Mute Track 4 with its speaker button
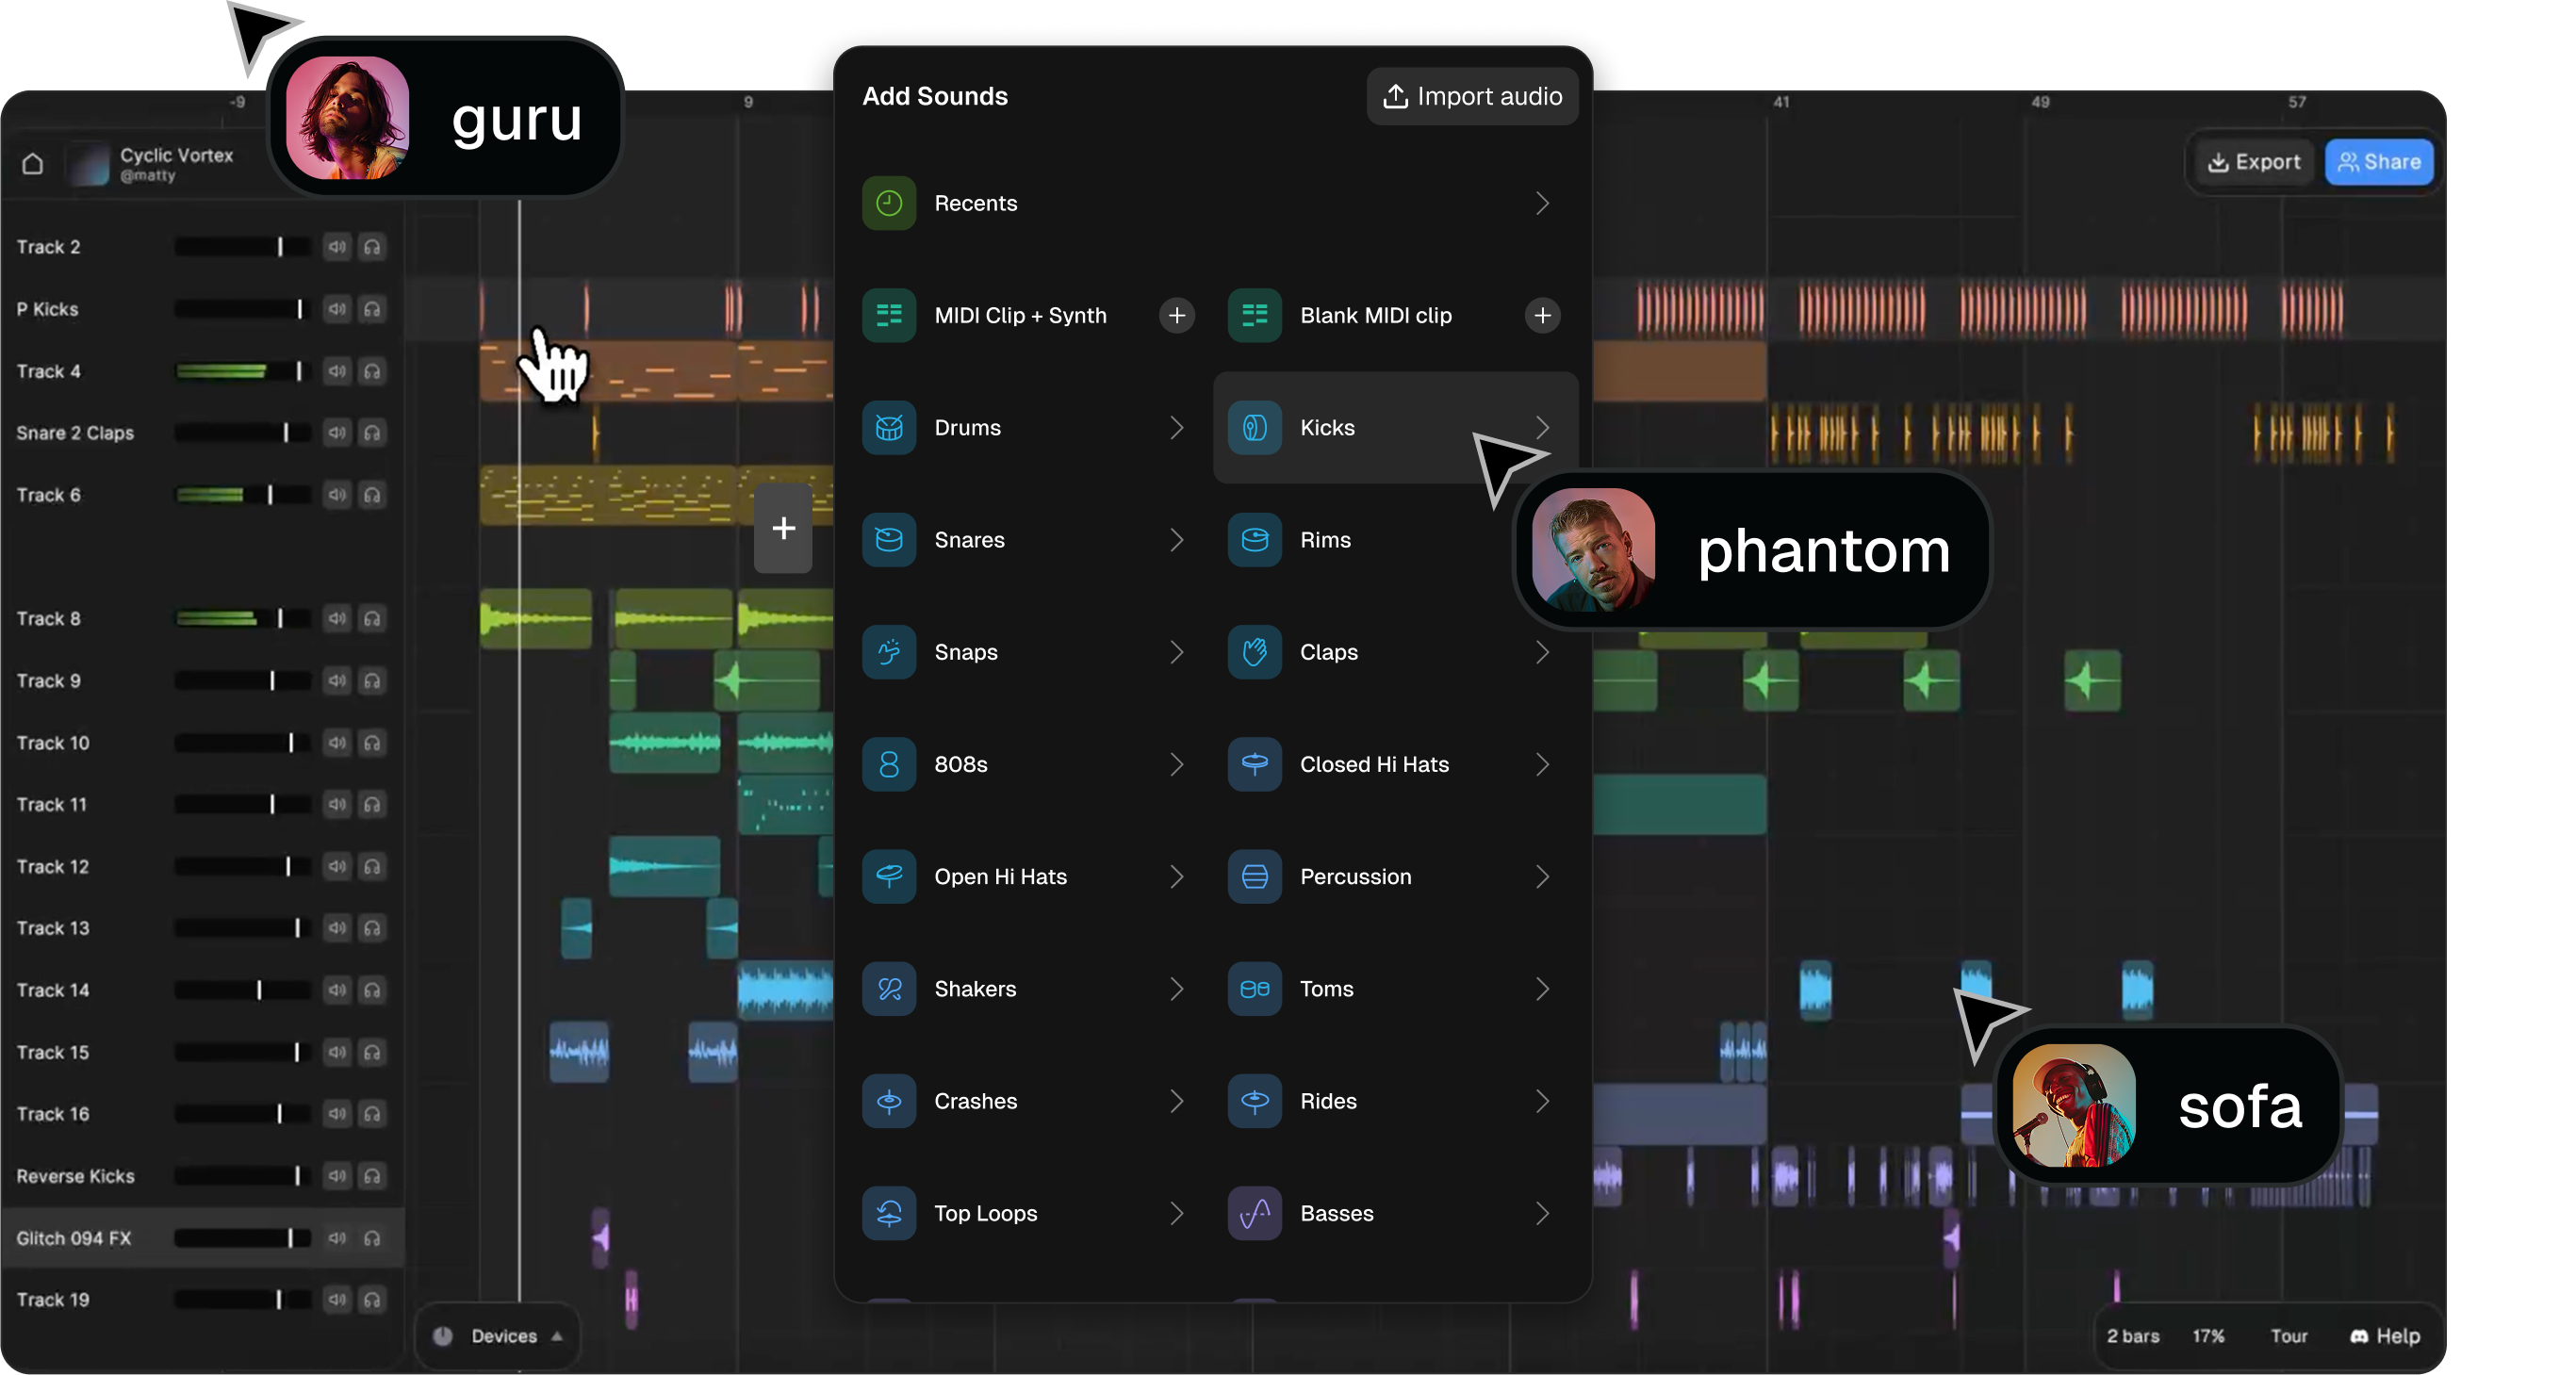 (x=337, y=371)
